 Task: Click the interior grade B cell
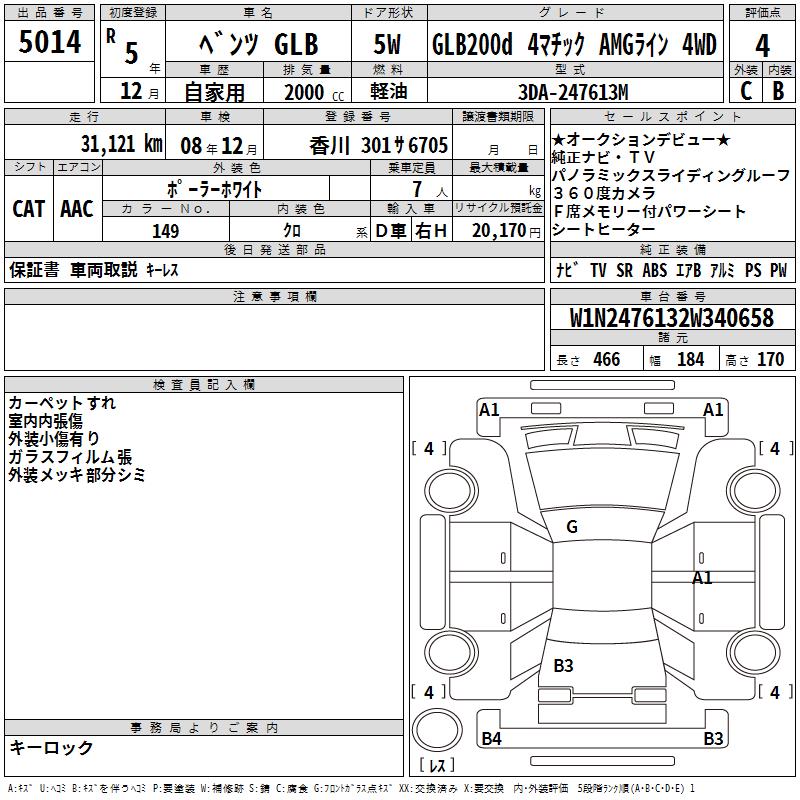(779, 90)
